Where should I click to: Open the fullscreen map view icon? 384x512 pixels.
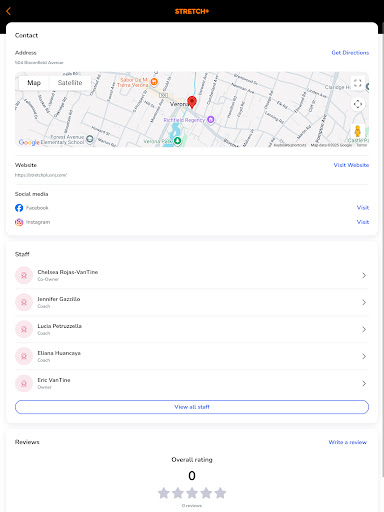[358, 83]
